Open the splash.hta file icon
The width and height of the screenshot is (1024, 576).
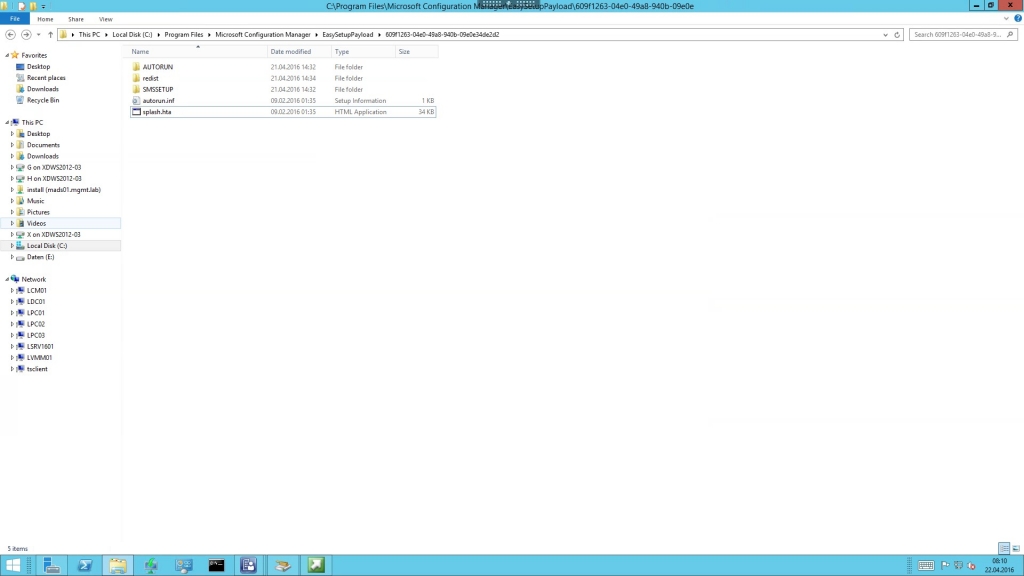pos(136,112)
